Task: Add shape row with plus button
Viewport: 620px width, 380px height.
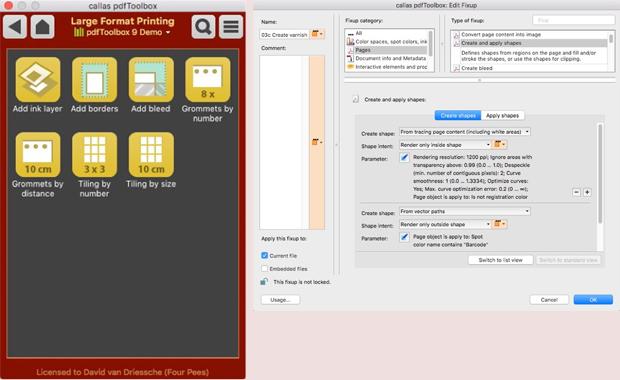Action: [x=587, y=192]
